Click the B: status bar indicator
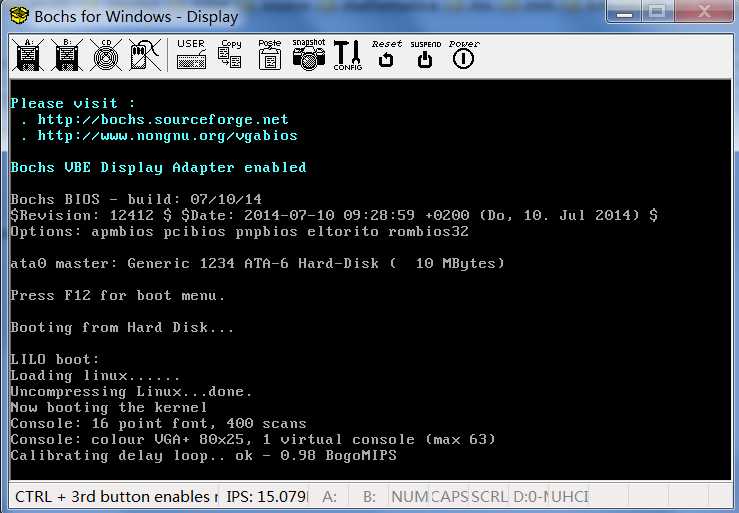This screenshot has height=513, width=739. pos(369,496)
